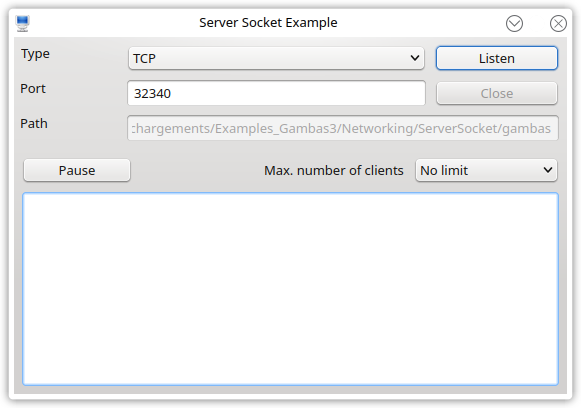Click empty title bar beside app icon

[111, 23]
